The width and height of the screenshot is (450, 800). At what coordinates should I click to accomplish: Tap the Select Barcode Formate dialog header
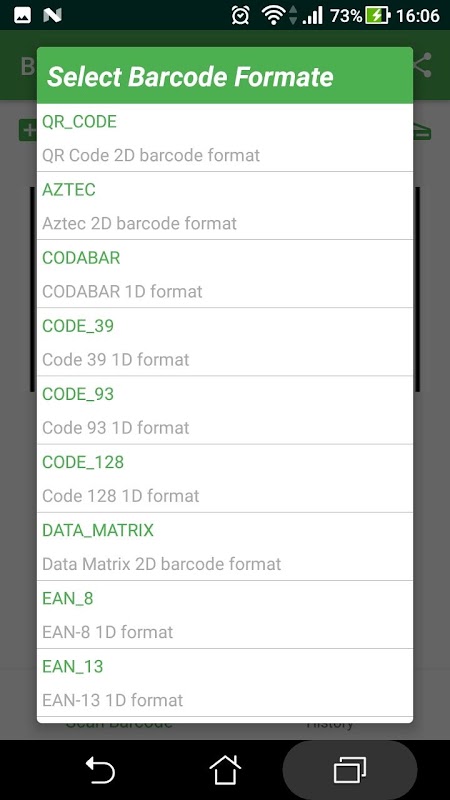coord(224,76)
